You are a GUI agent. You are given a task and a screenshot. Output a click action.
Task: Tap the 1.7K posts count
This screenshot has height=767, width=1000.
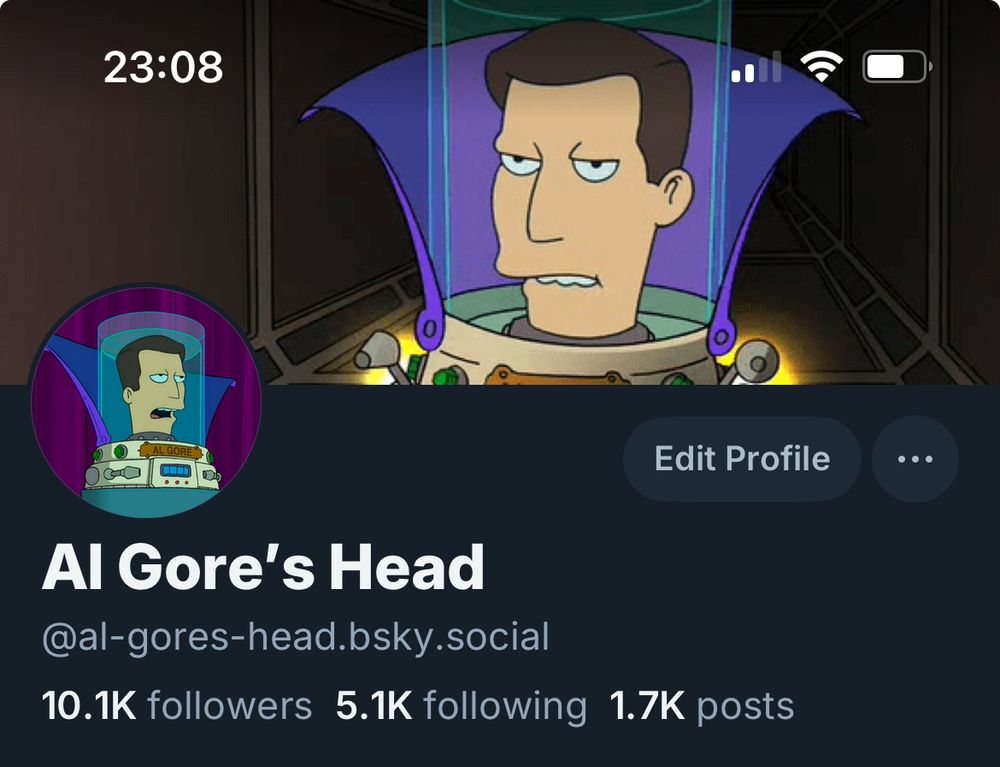pos(702,706)
